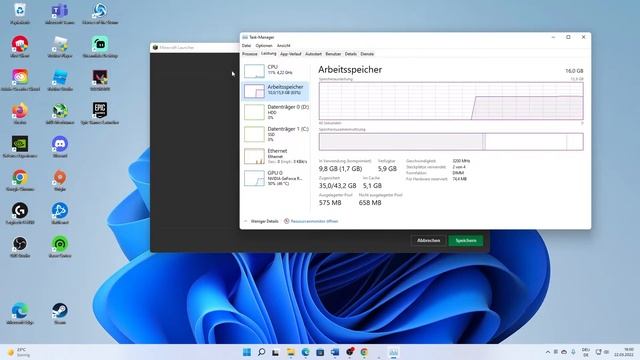The width and height of the screenshot is (640, 360).
Task: Click the Arbeitsspeicher heading text
Action: click(x=350, y=70)
